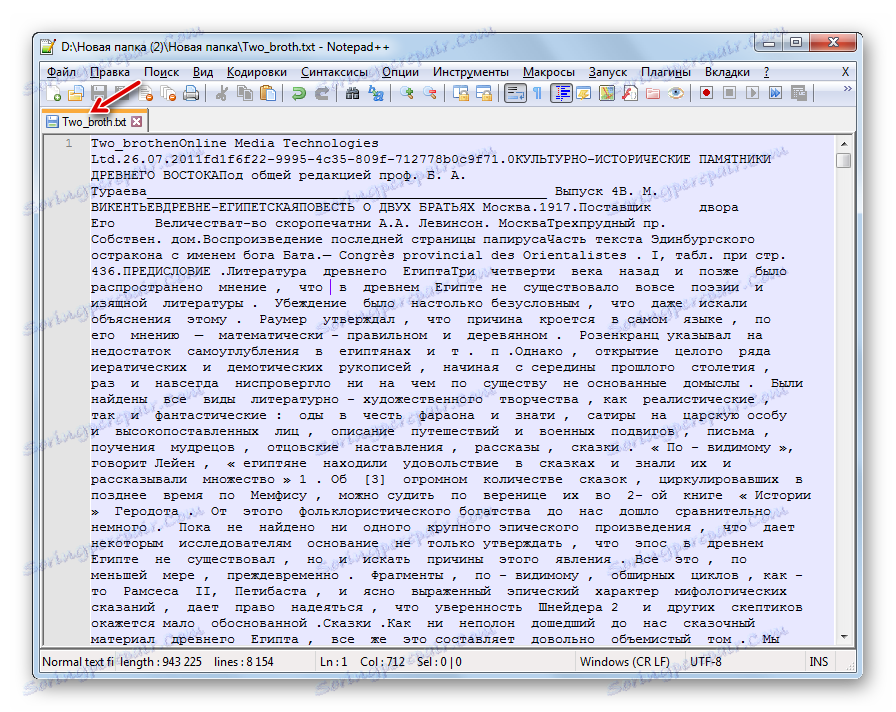
Task: Open the Вид menu
Action: point(203,72)
